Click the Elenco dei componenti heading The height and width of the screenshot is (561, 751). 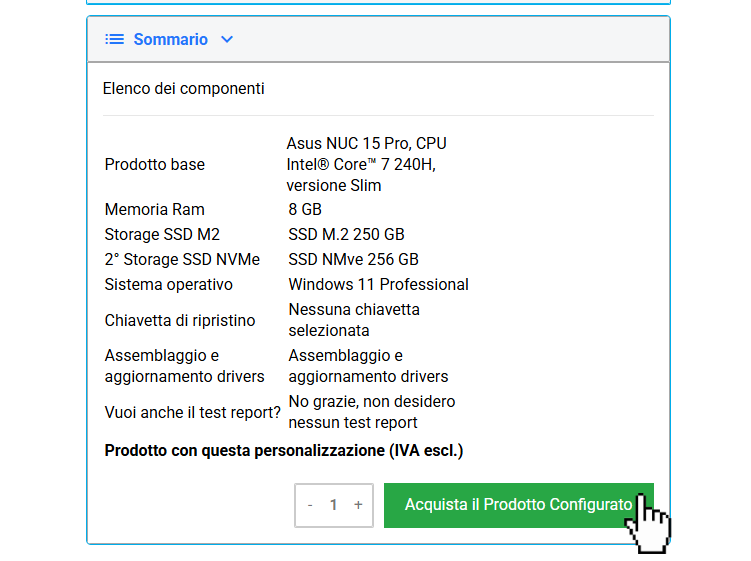(x=184, y=89)
